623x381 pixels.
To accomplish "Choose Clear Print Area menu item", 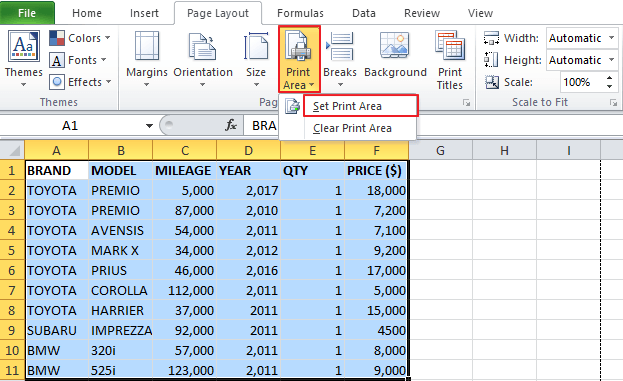I will tap(352, 128).
